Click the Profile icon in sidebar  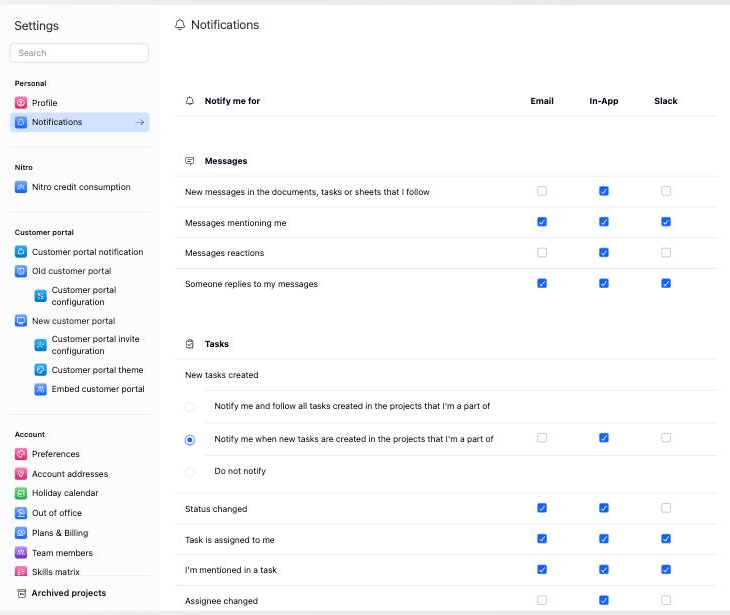(21, 103)
